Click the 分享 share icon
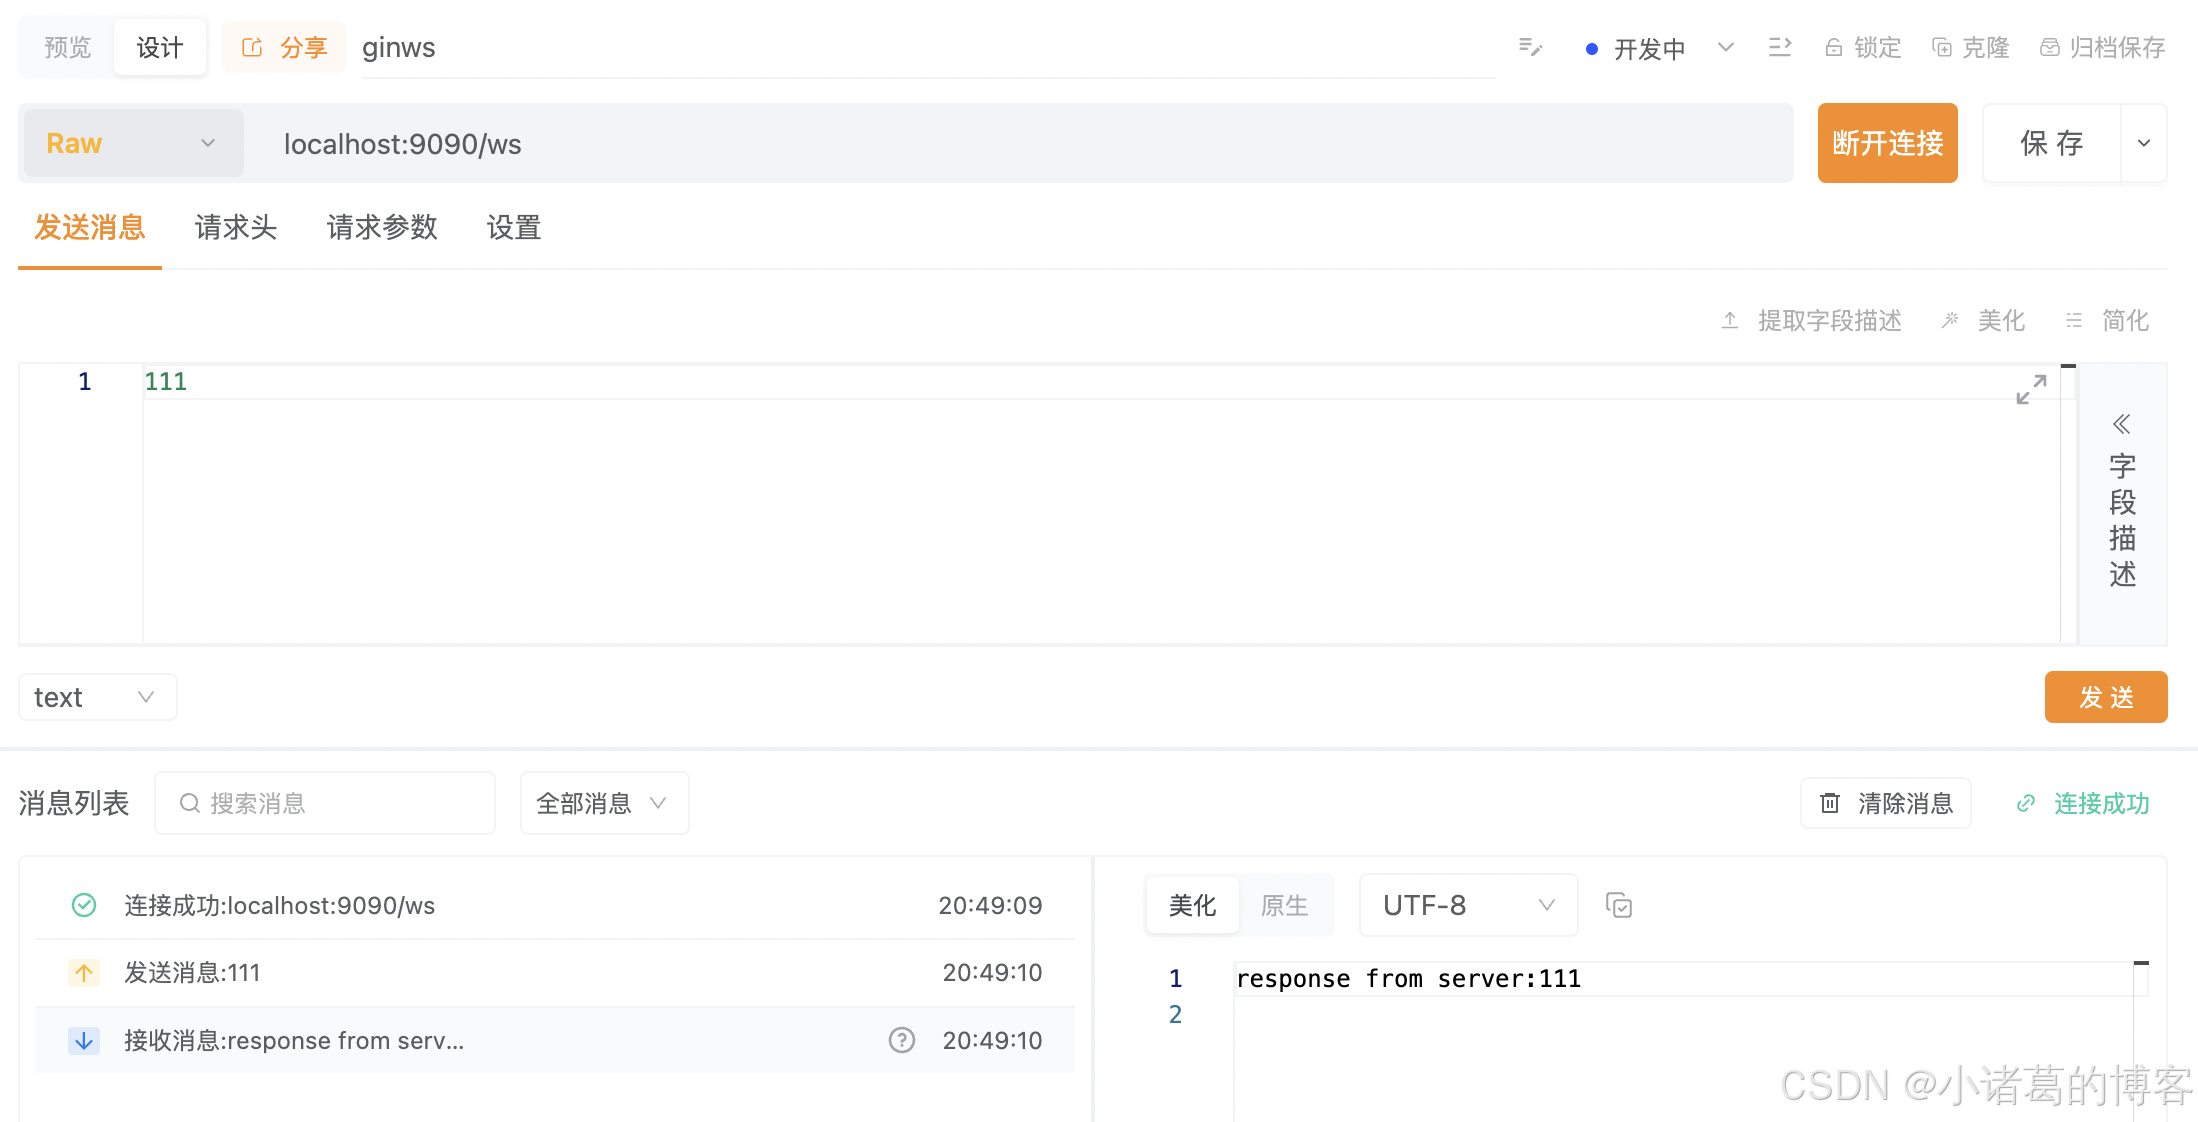2198x1122 pixels. (253, 46)
